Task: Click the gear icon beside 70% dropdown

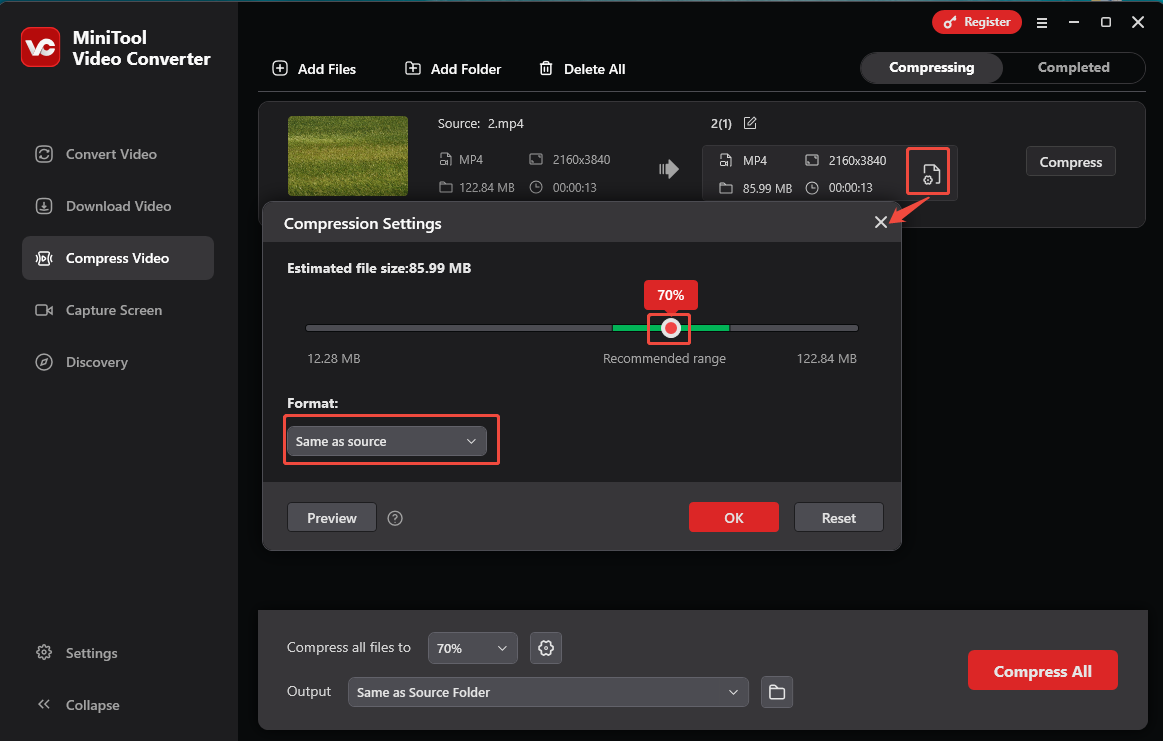Action: pos(546,648)
